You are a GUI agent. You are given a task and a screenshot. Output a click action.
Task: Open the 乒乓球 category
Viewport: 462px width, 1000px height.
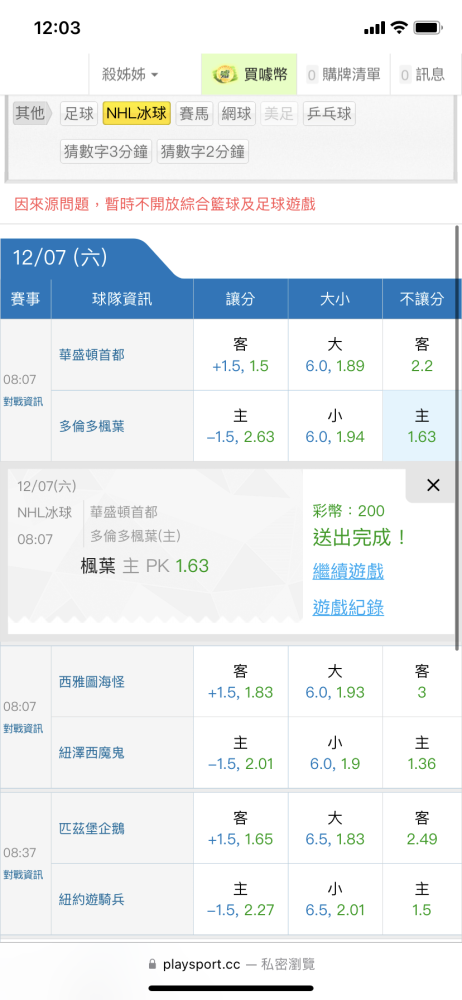click(x=329, y=114)
